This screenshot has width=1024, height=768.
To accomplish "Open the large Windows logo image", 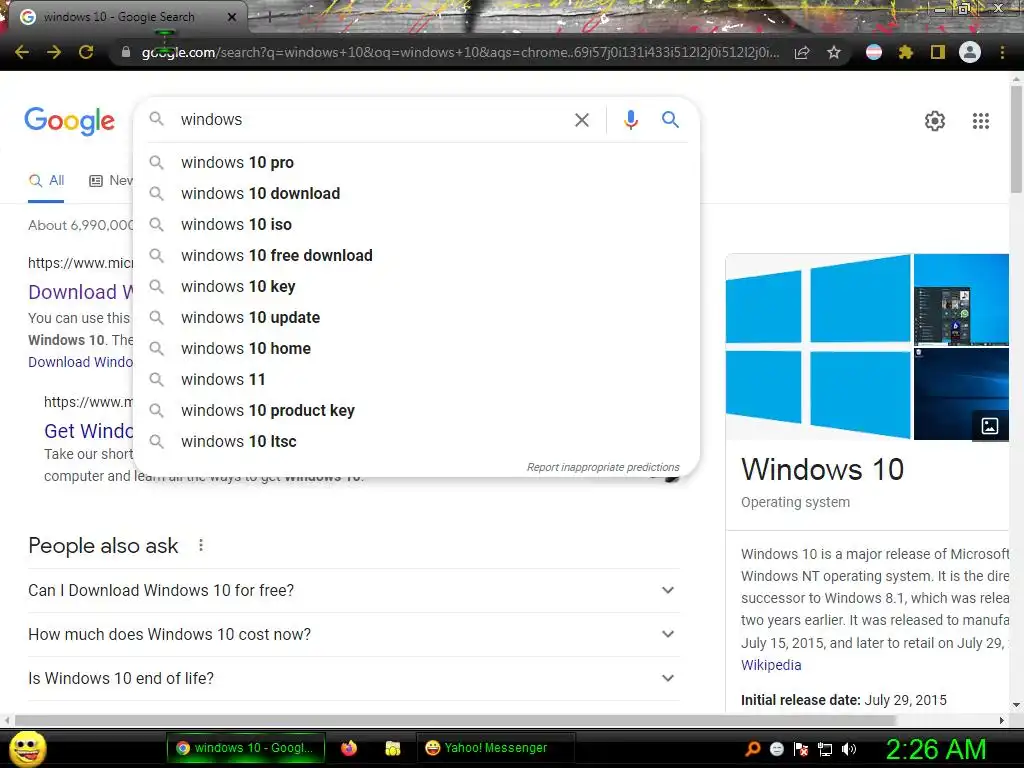I will pyautogui.click(x=818, y=346).
